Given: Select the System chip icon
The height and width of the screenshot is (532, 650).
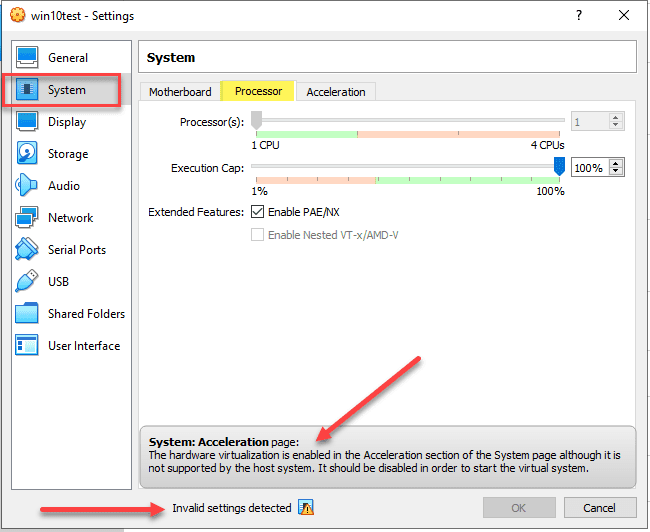Looking at the screenshot, I should [x=27, y=89].
